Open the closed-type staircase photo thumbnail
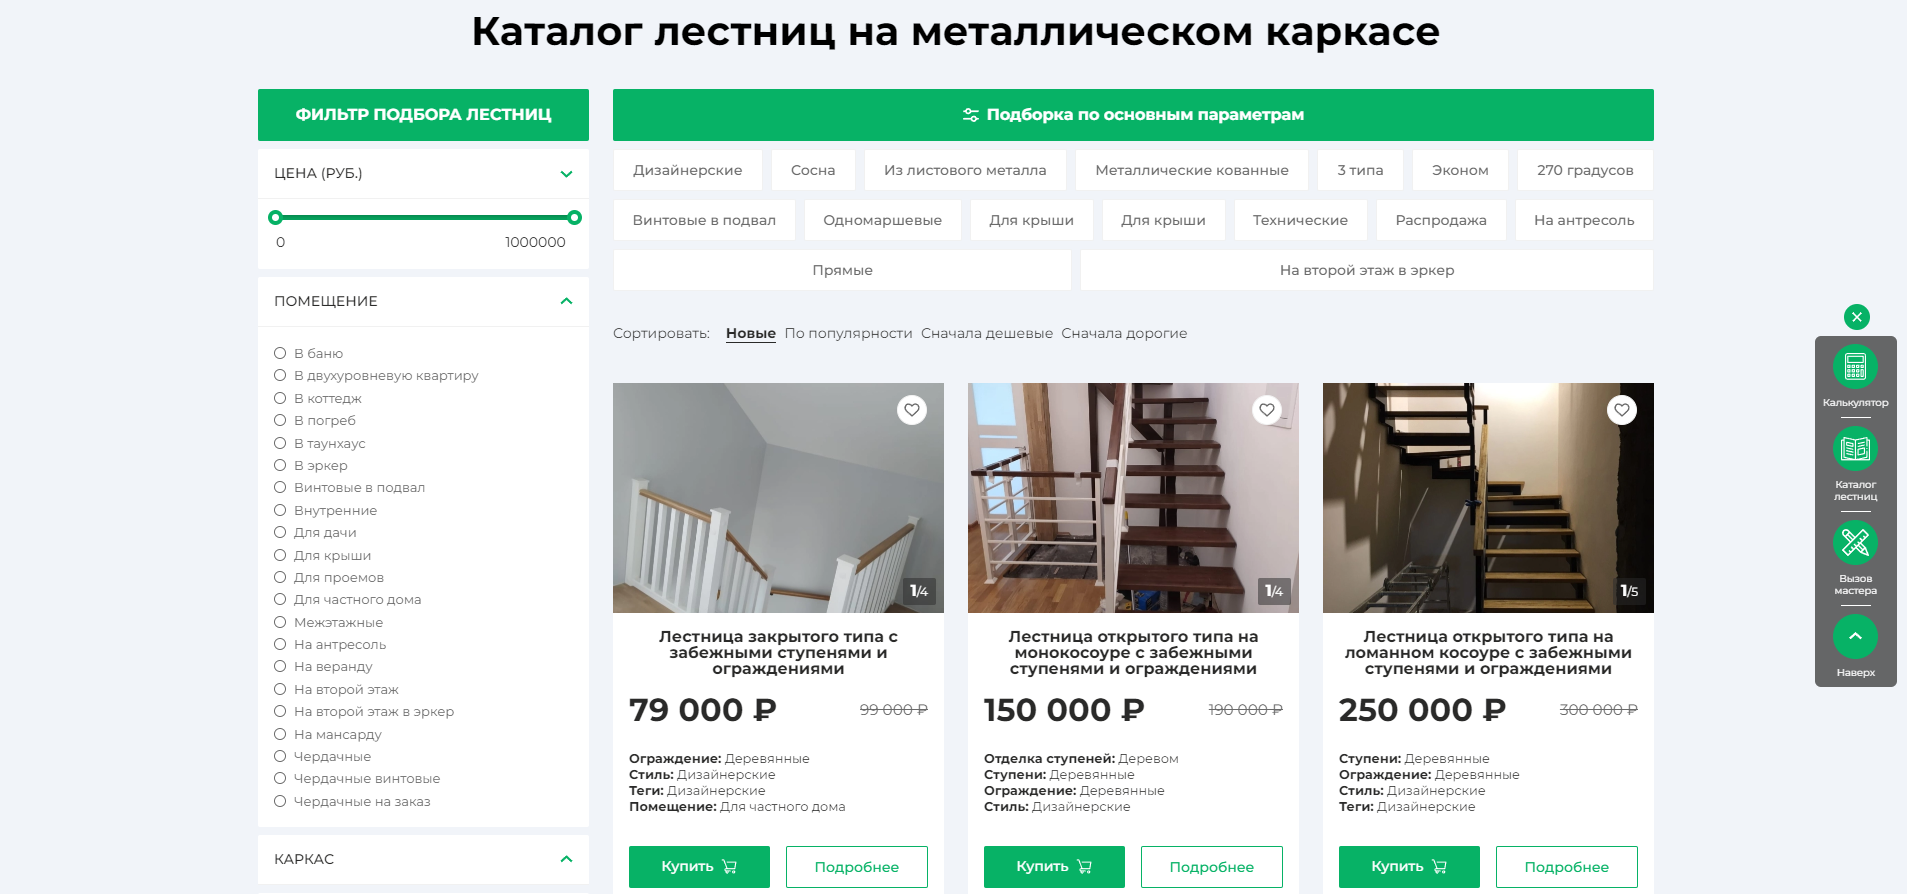 coord(778,498)
